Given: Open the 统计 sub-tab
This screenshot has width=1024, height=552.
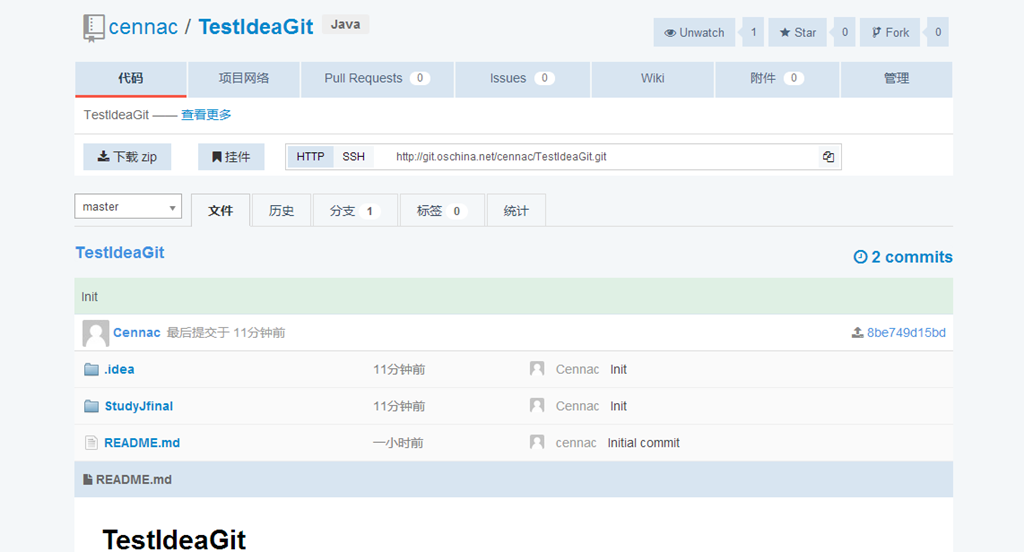Looking at the screenshot, I should pyautogui.click(x=516, y=211).
